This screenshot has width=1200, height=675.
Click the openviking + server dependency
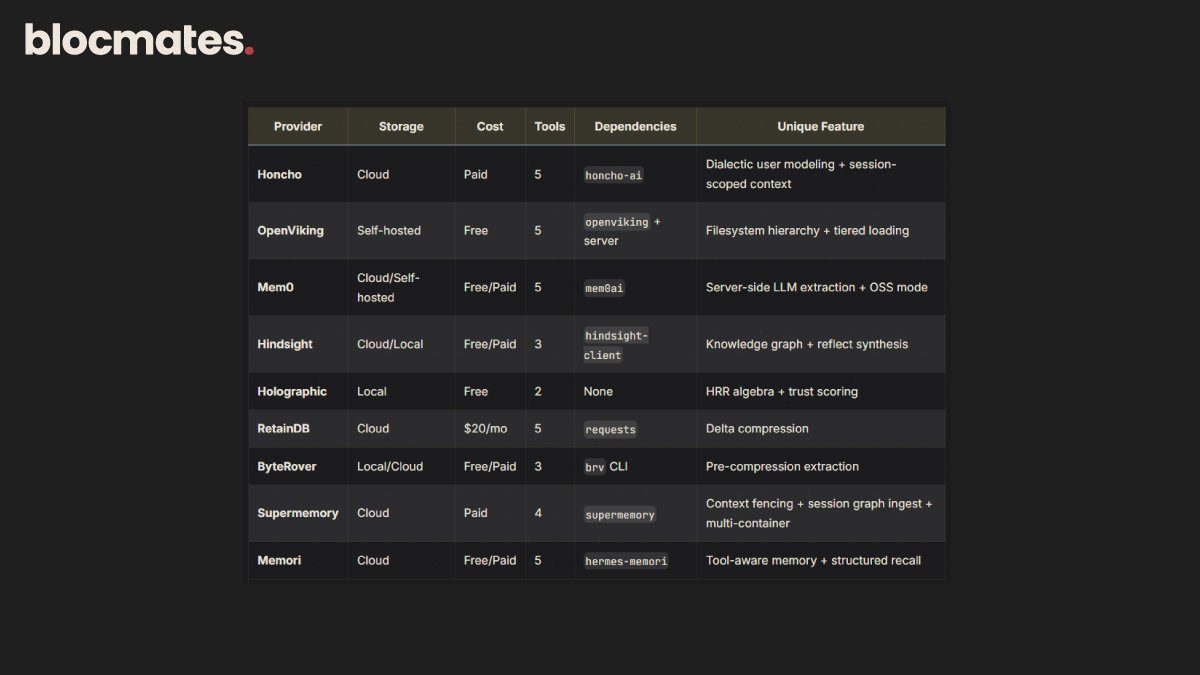(x=622, y=231)
